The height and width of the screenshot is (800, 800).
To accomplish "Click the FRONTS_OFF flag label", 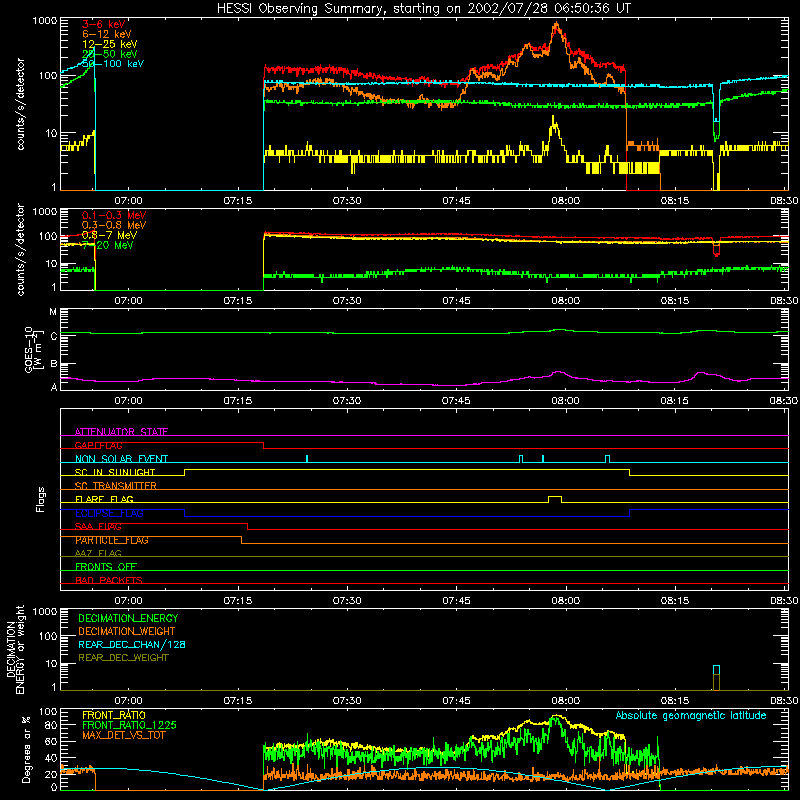I will [106, 567].
